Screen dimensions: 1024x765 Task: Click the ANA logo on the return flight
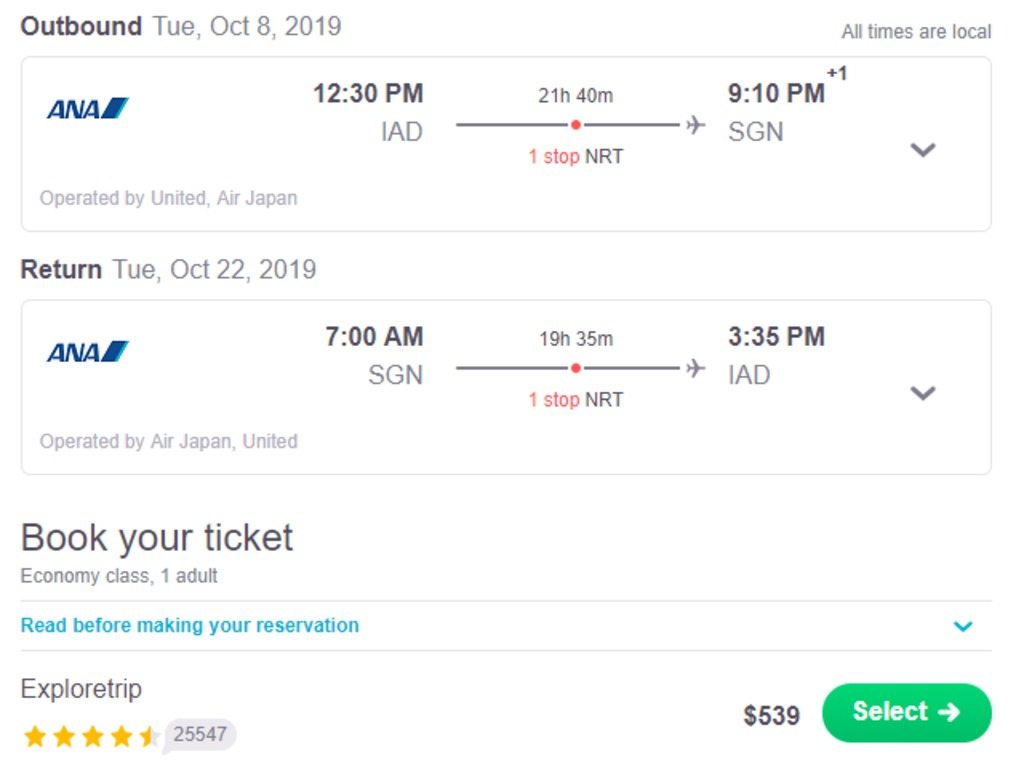pos(88,351)
